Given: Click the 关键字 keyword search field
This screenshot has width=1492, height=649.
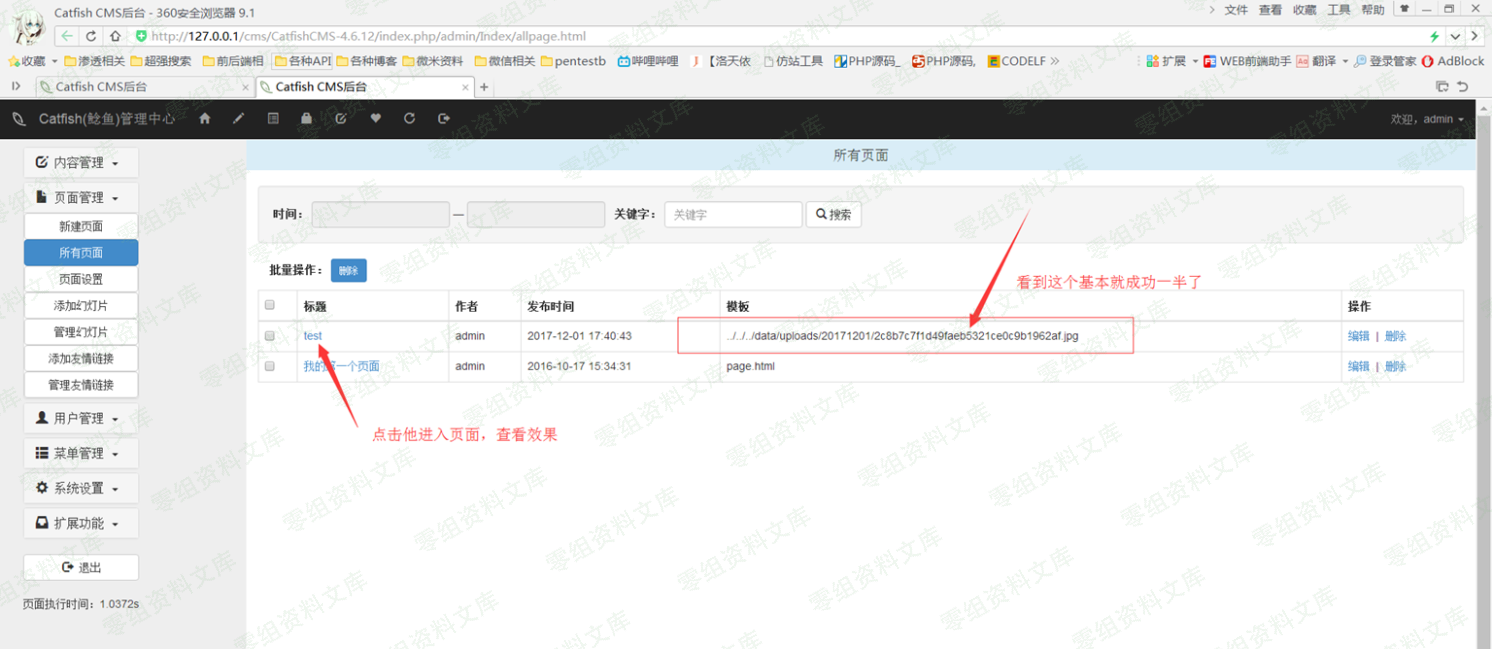Looking at the screenshot, I should [732, 215].
